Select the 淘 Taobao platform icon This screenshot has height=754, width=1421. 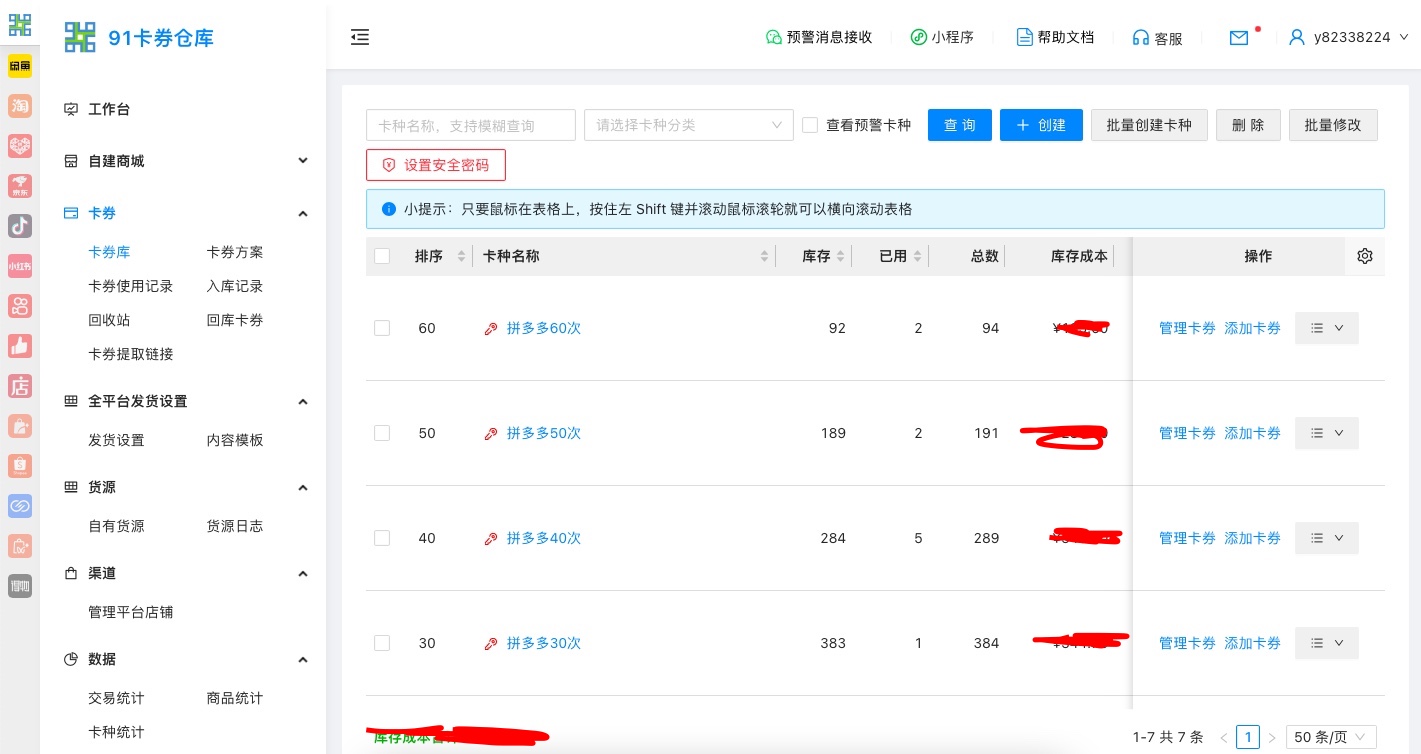pos(20,106)
